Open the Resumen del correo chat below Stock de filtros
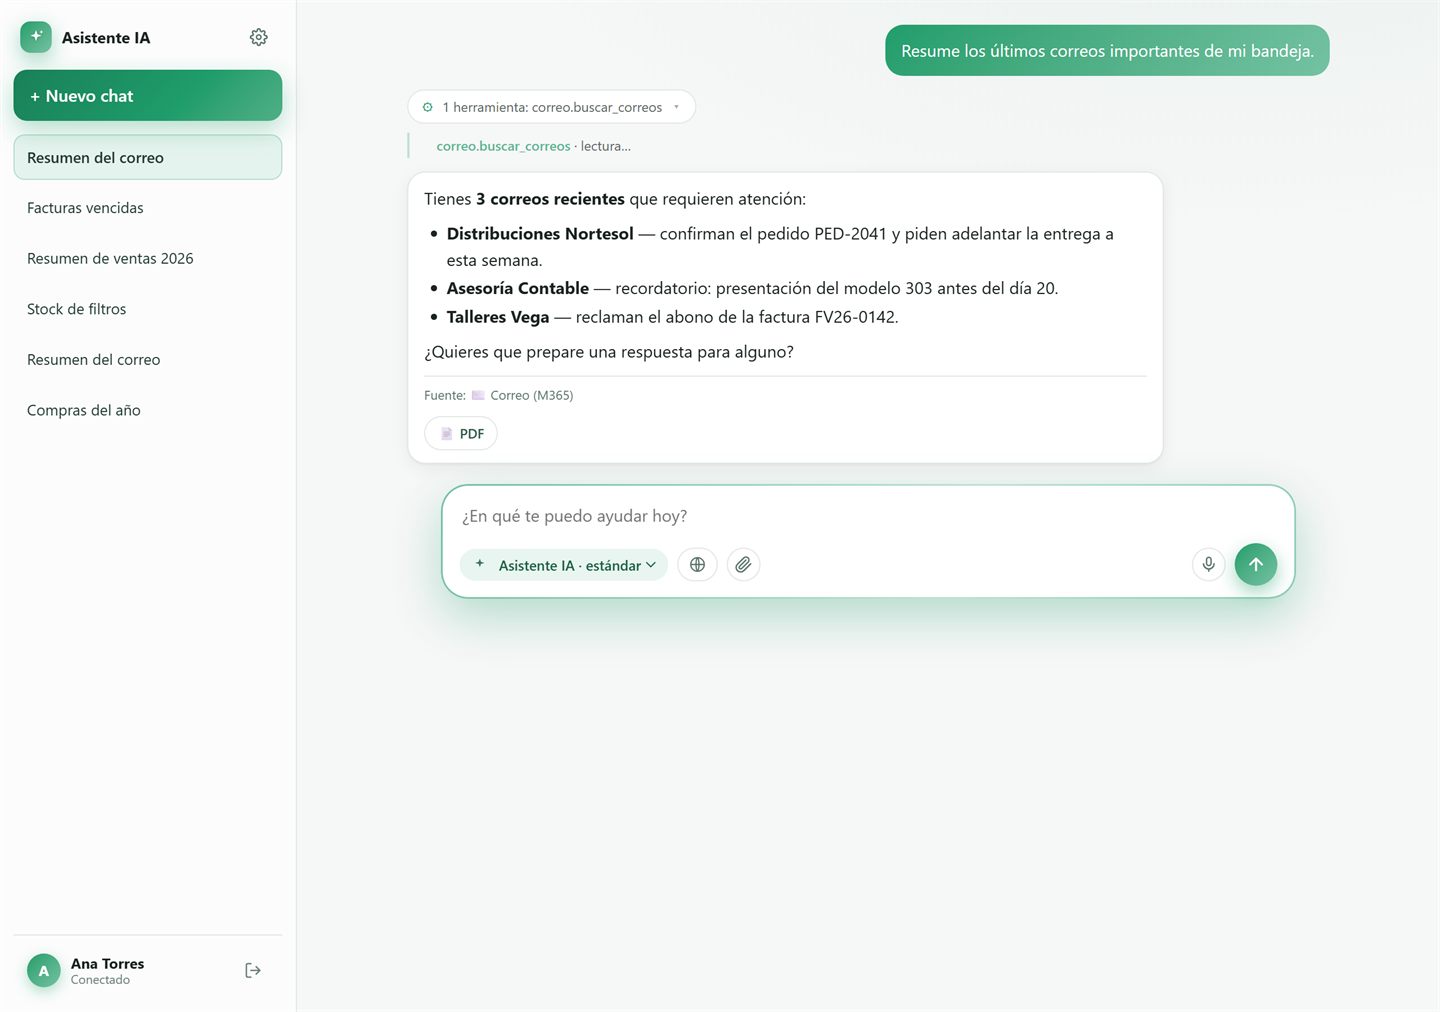The height and width of the screenshot is (1012, 1440). tap(148, 360)
